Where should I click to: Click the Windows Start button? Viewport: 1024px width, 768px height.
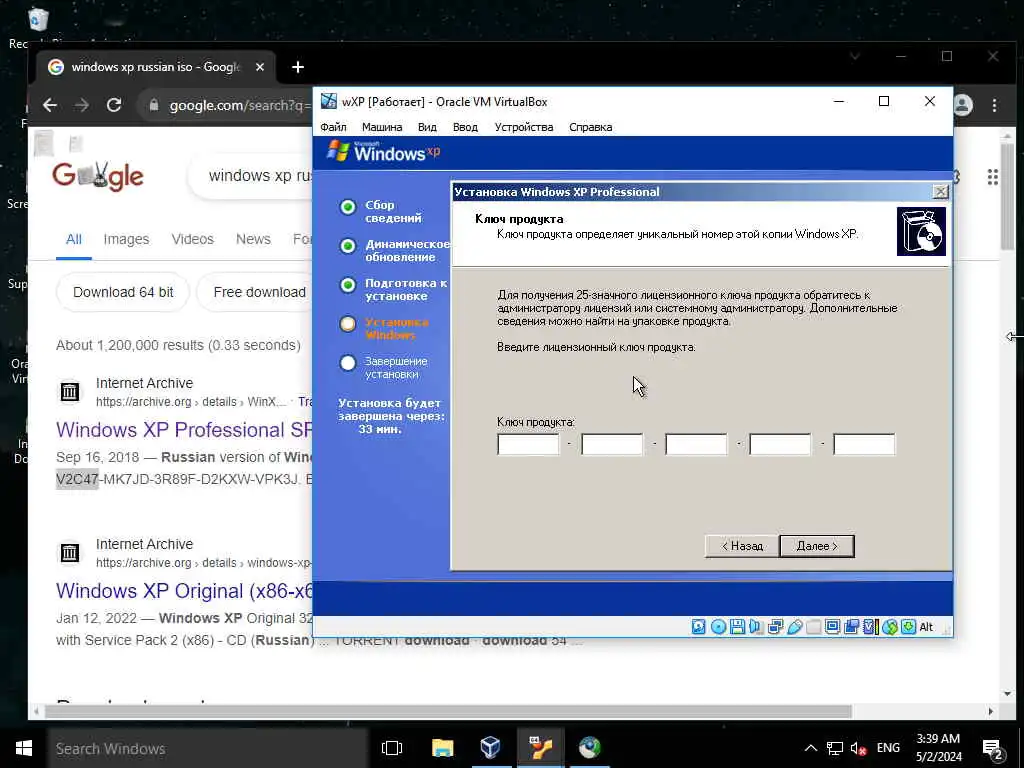point(24,748)
